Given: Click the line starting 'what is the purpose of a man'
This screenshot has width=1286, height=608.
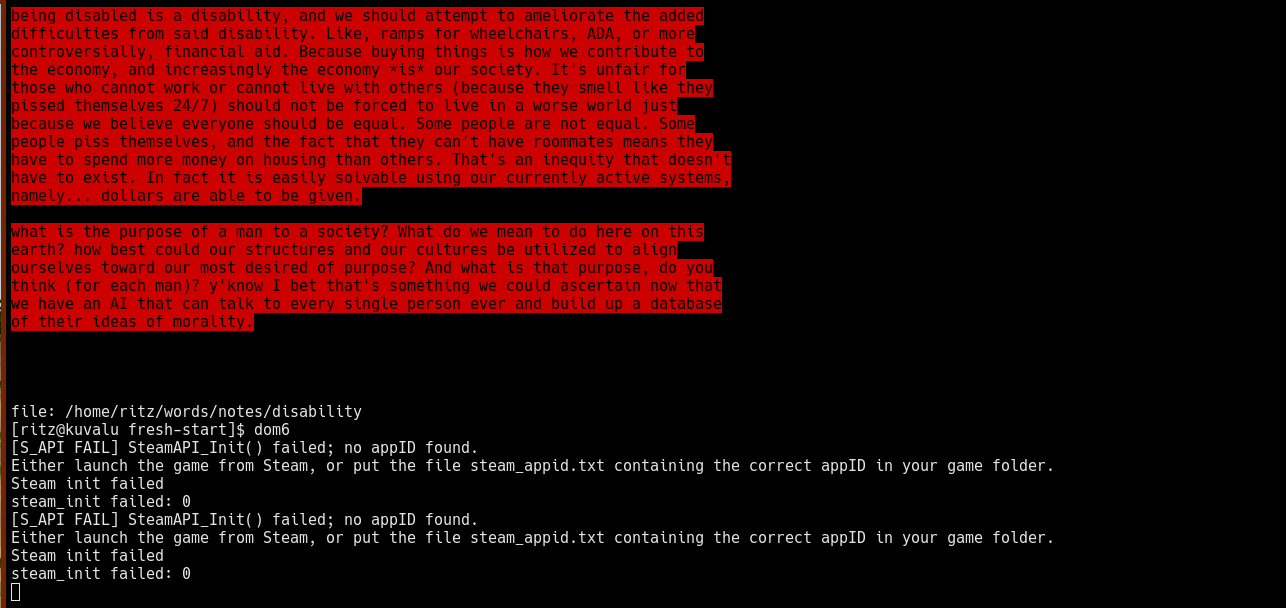Looking at the screenshot, I should coord(357,231).
